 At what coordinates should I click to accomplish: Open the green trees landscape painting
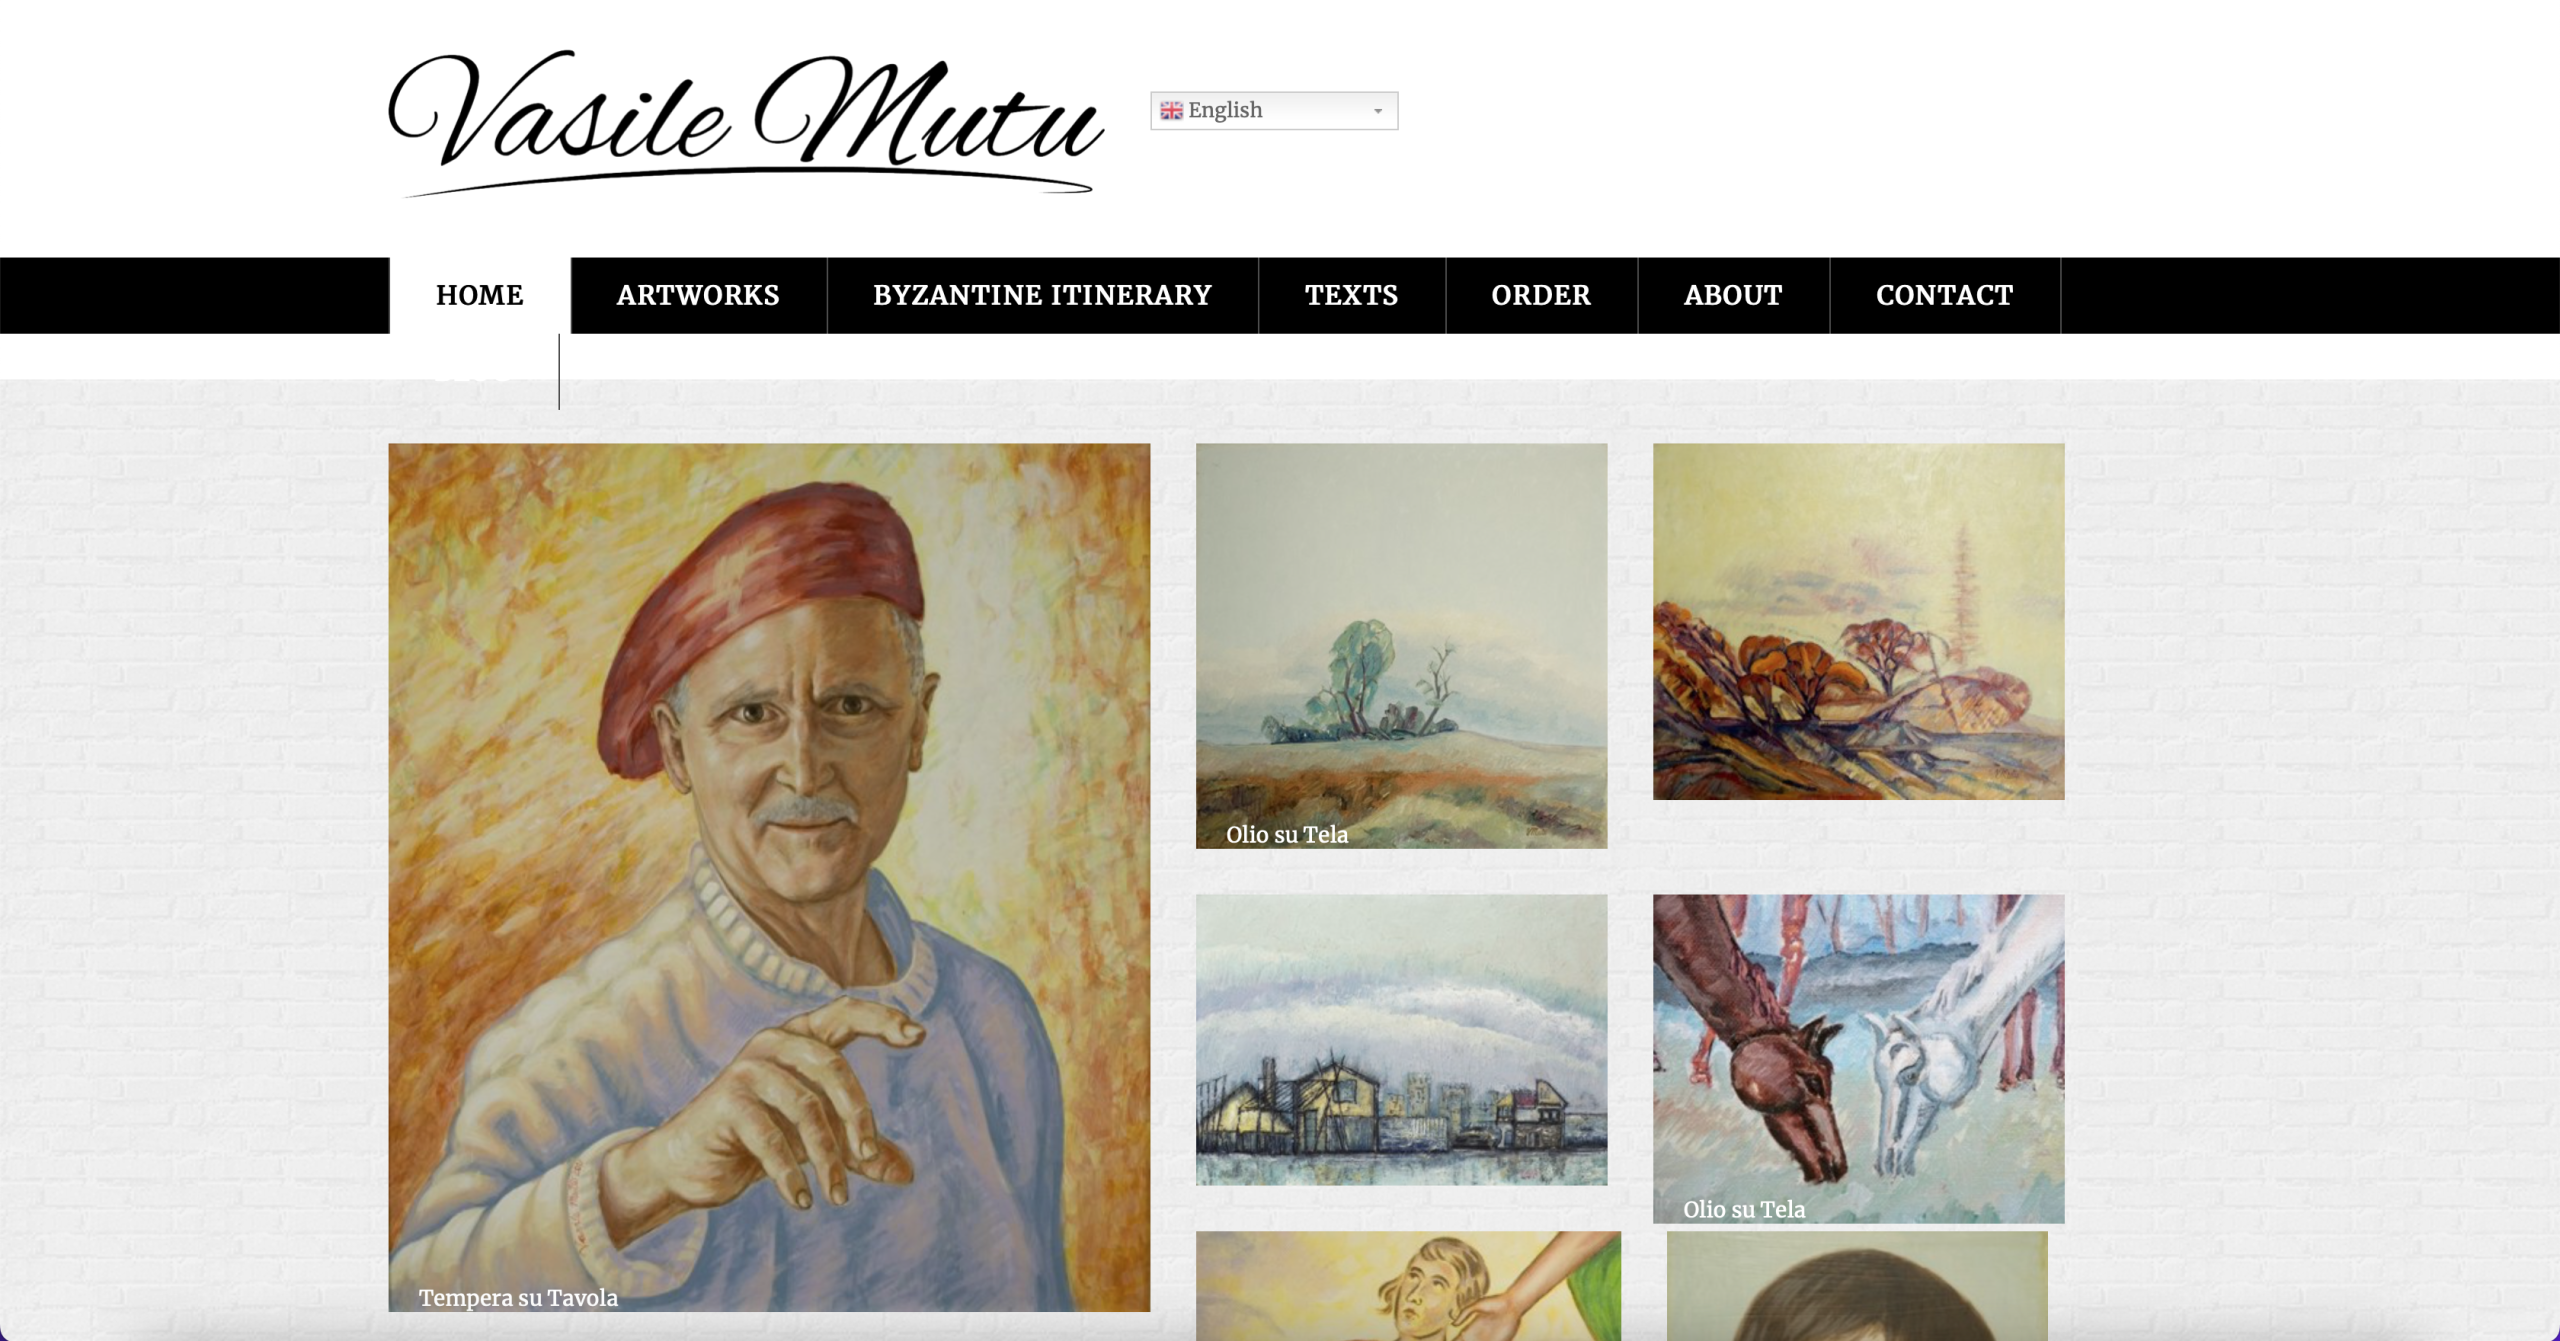(1401, 645)
